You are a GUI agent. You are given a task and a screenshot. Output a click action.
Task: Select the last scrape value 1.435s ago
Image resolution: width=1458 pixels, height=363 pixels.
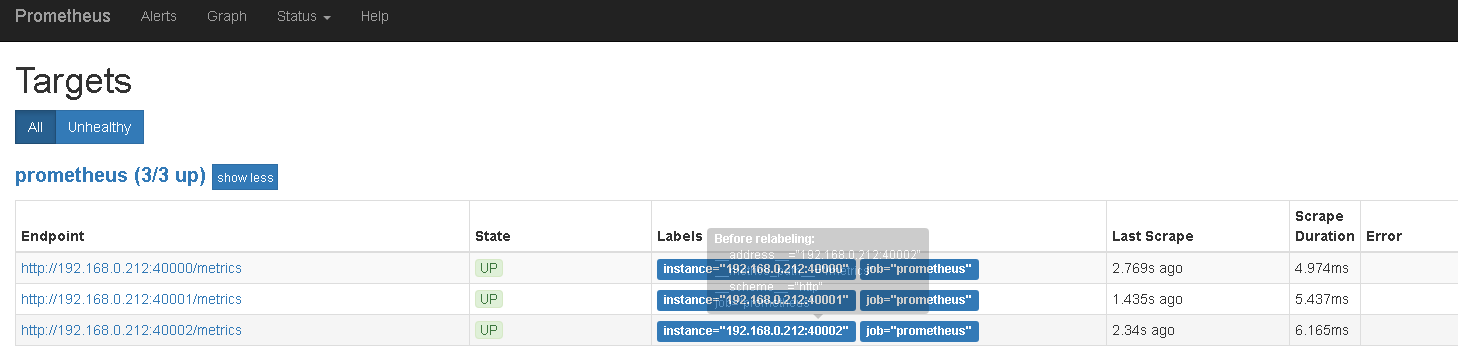(1147, 299)
